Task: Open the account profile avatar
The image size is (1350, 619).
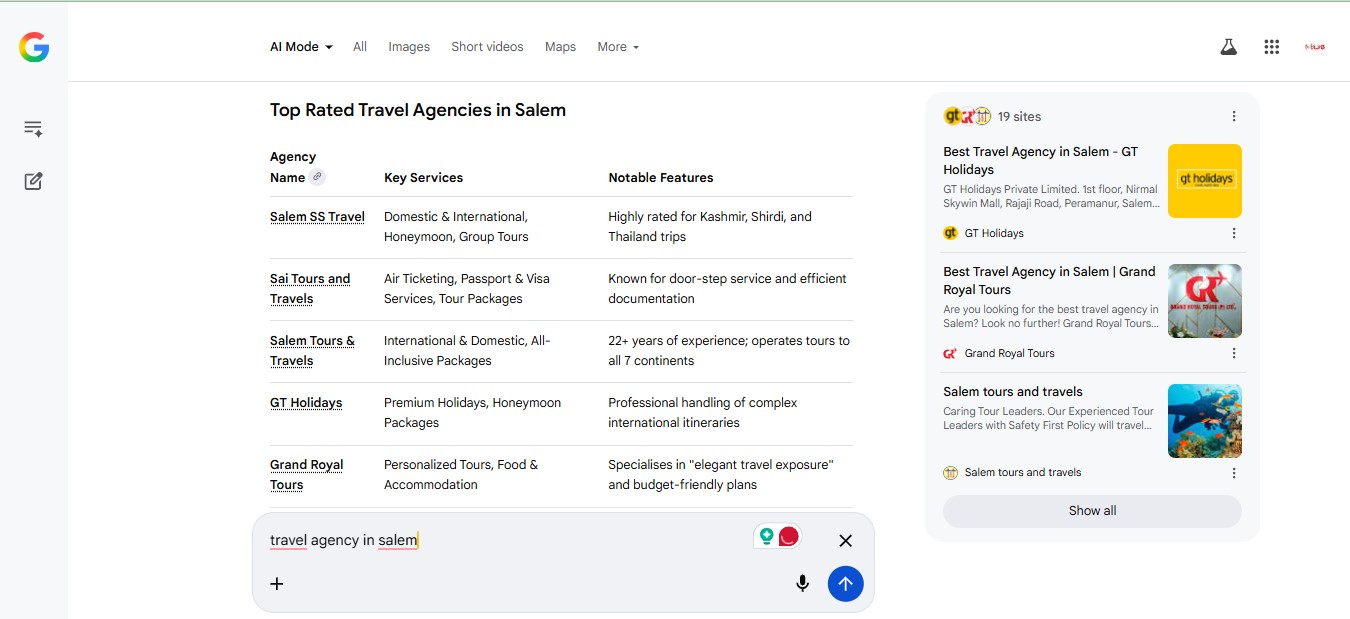Action: point(1315,47)
